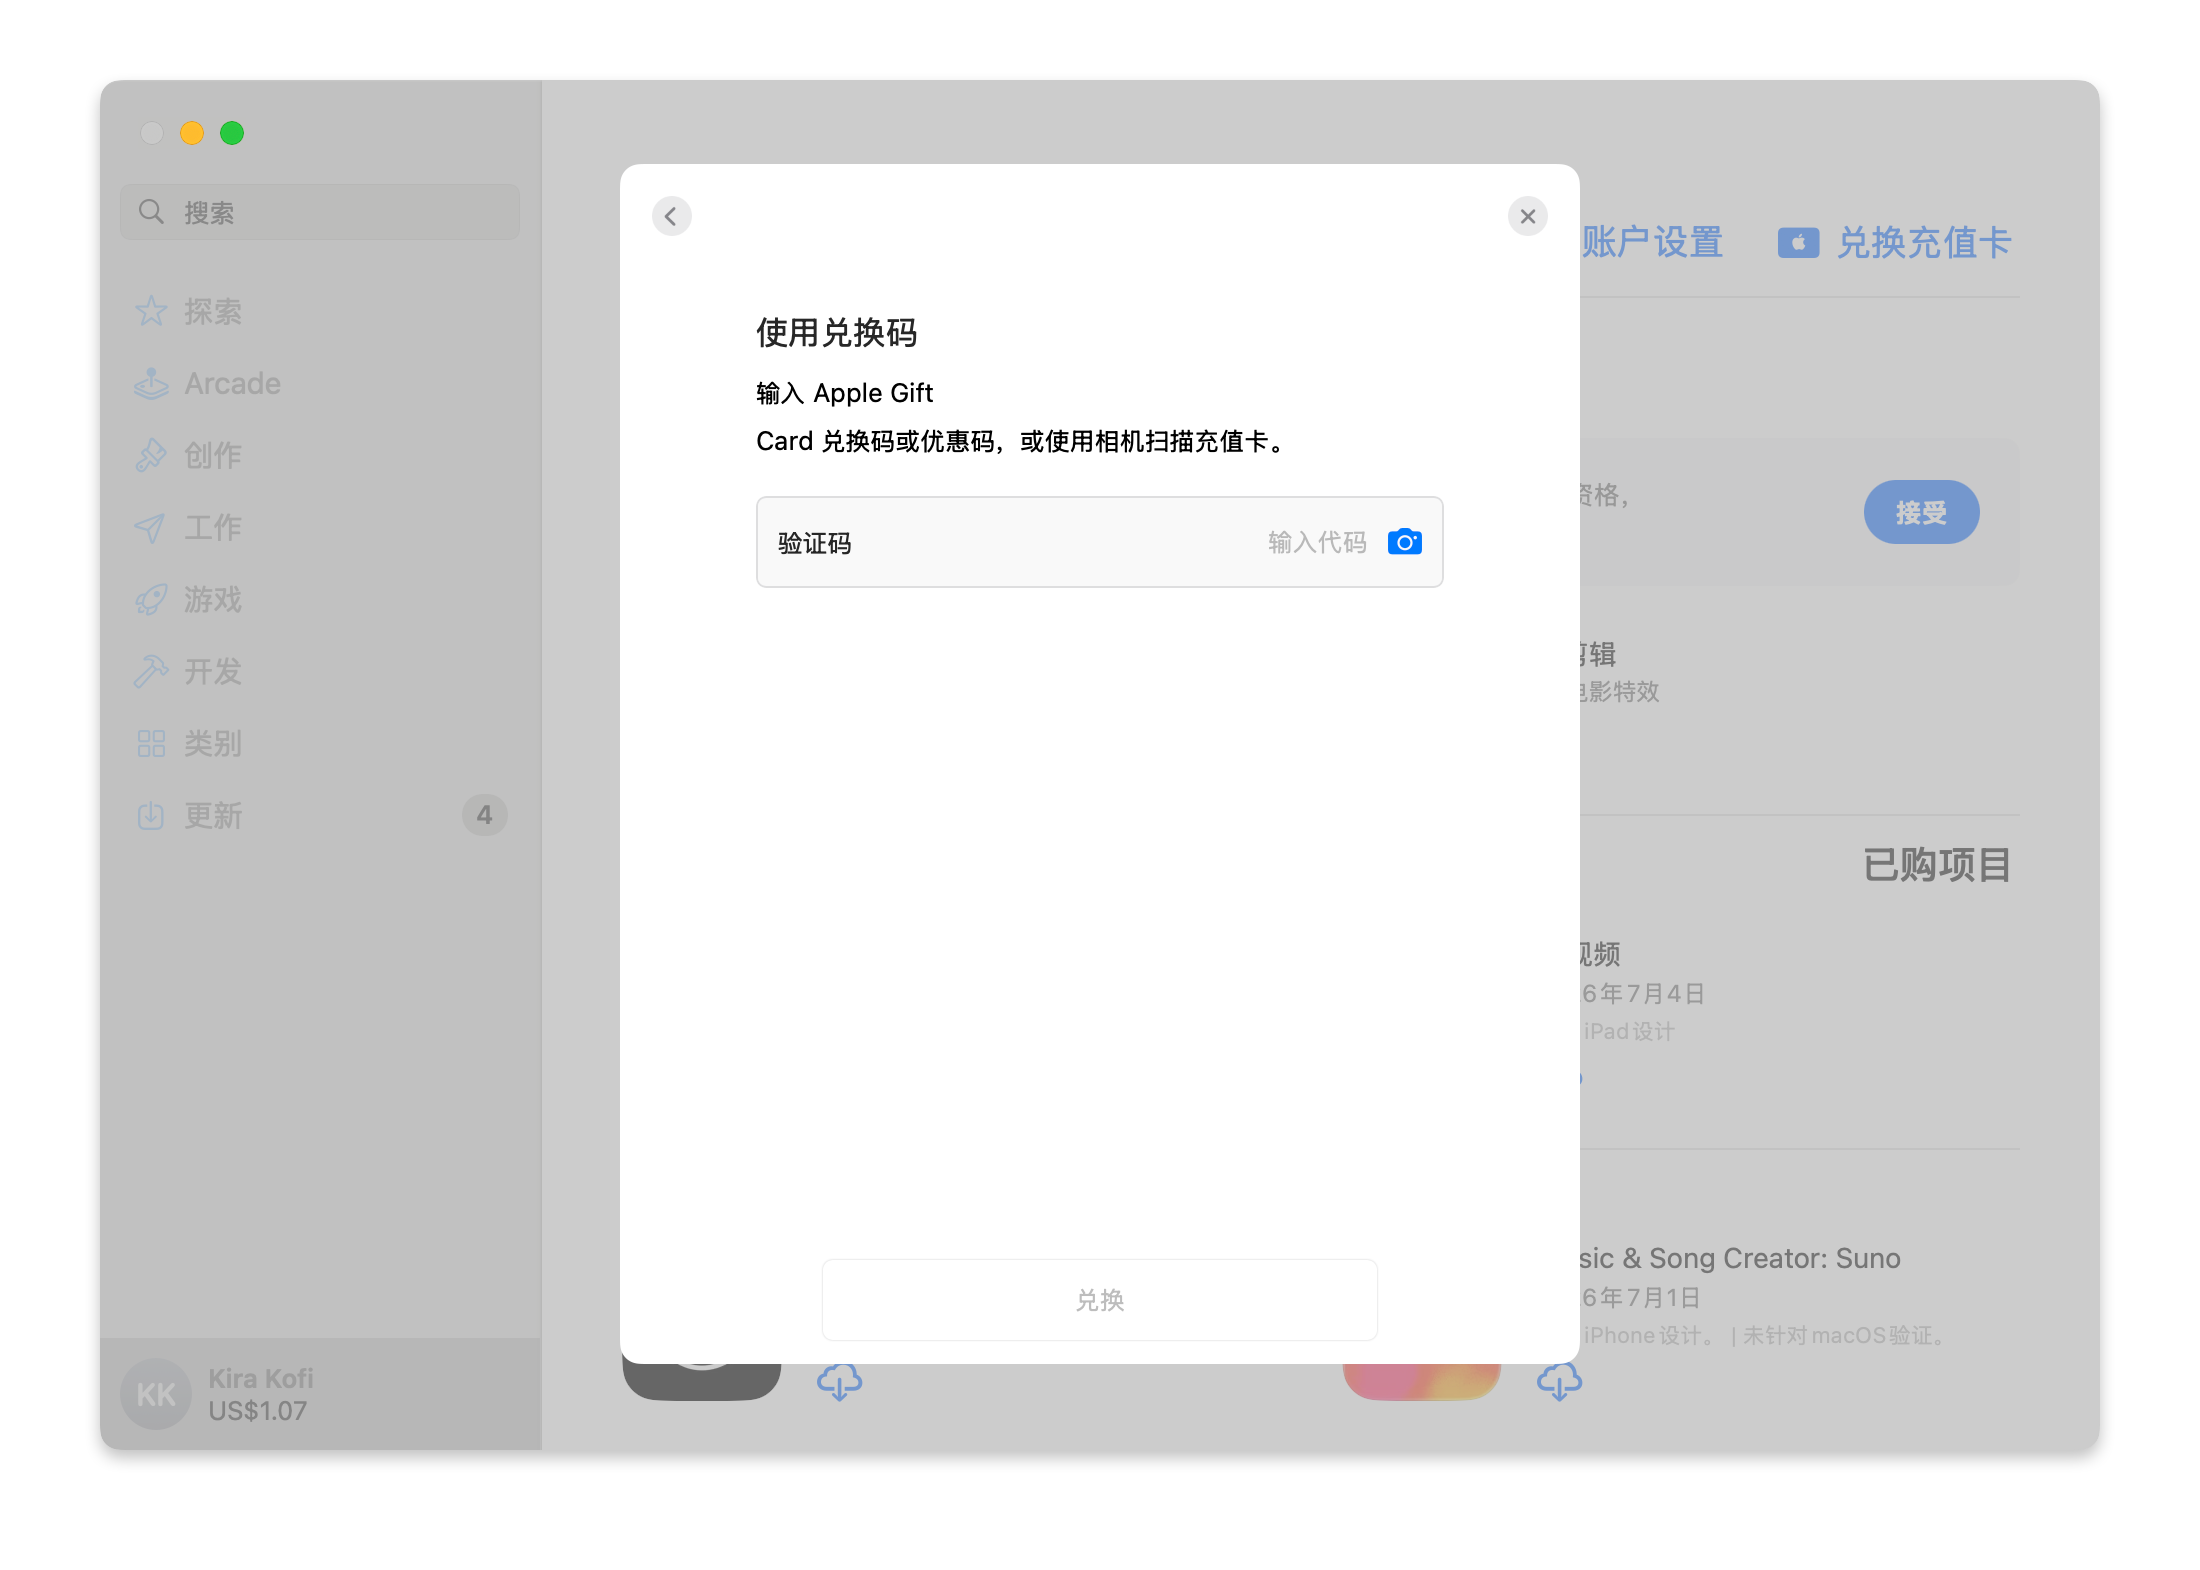Click the updates badge showing 4
Image resolution: width=2200 pixels, height=1570 pixels.
point(484,816)
